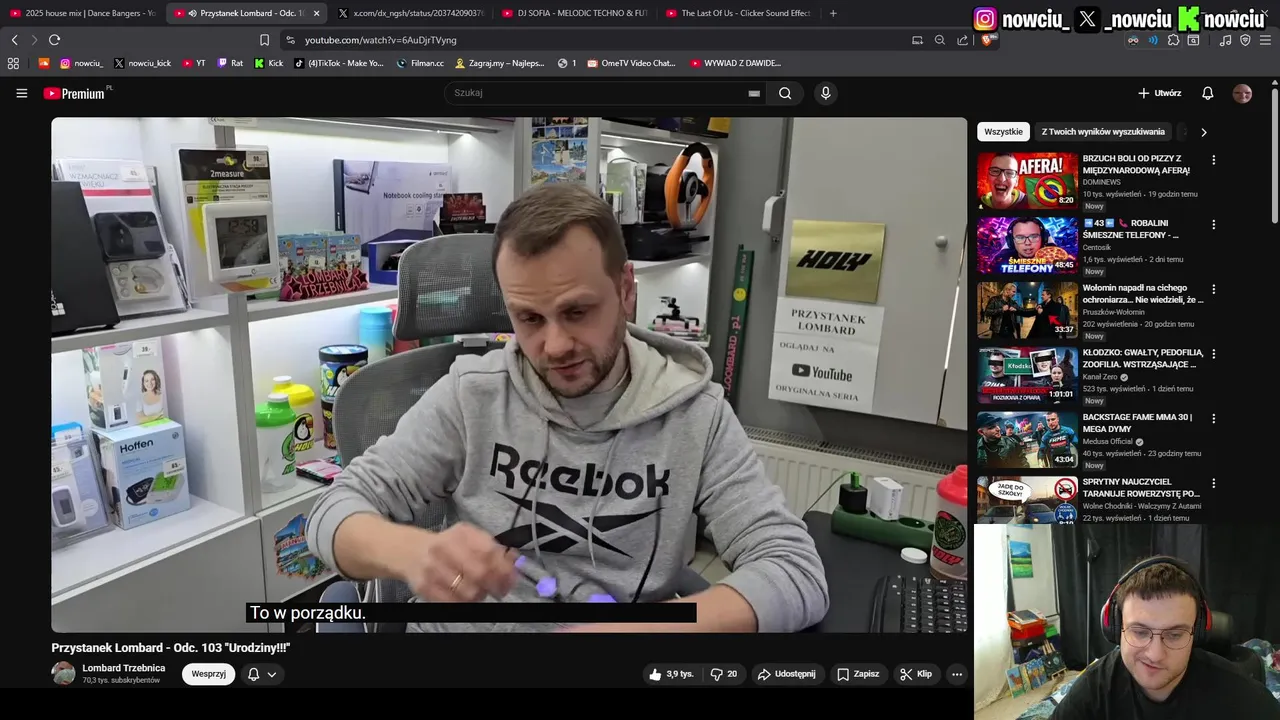Screen dimensions: 1280x720
Task: Open the account avatar menu
Action: click(x=1242, y=93)
